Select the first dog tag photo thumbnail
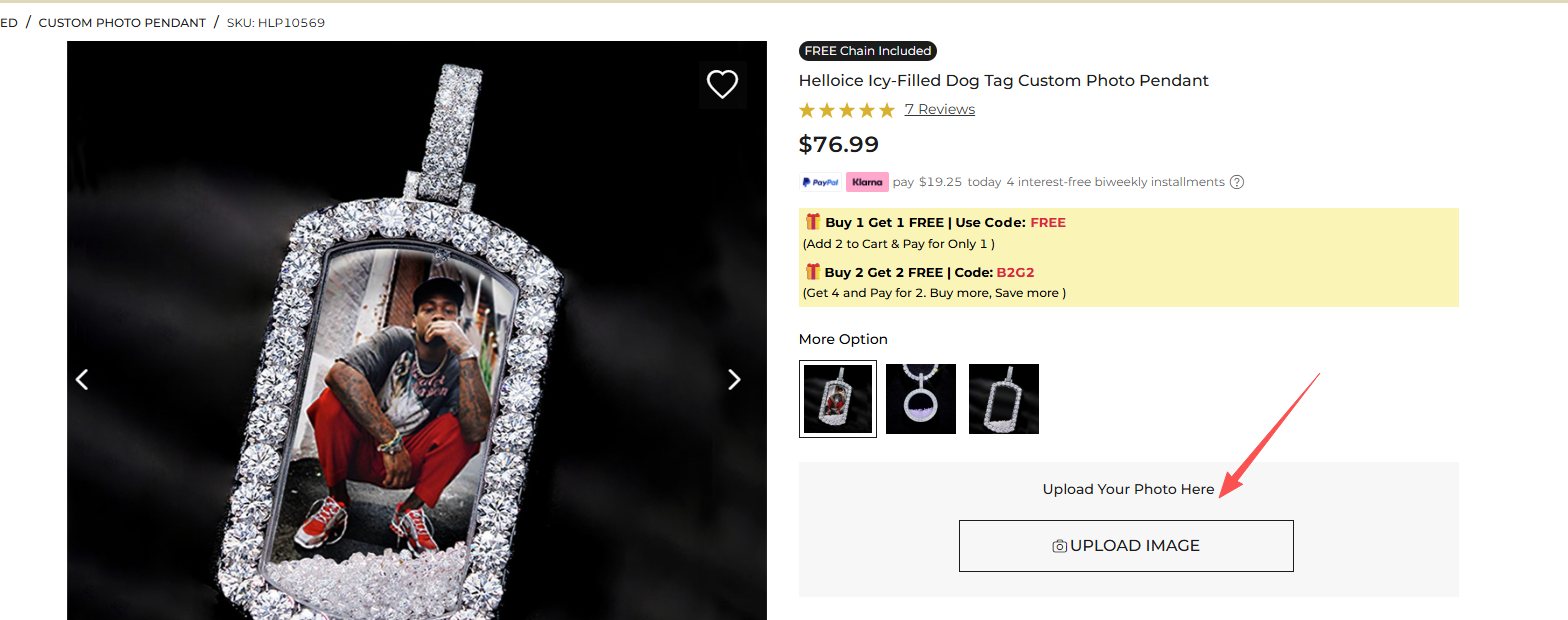 point(838,399)
